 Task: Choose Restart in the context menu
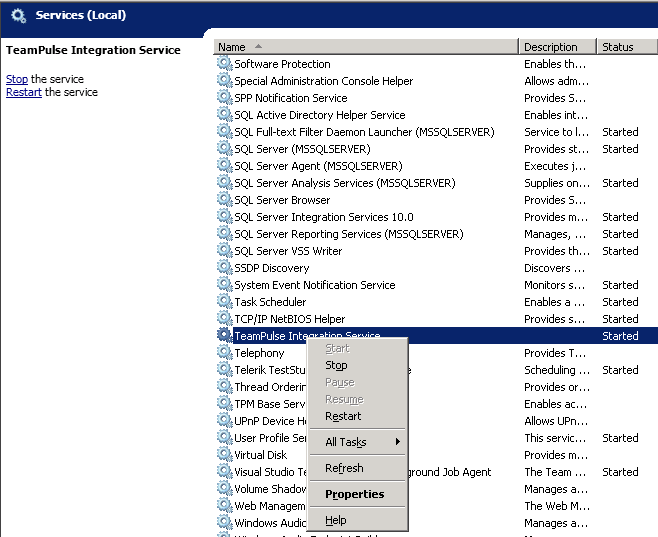click(358, 416)
